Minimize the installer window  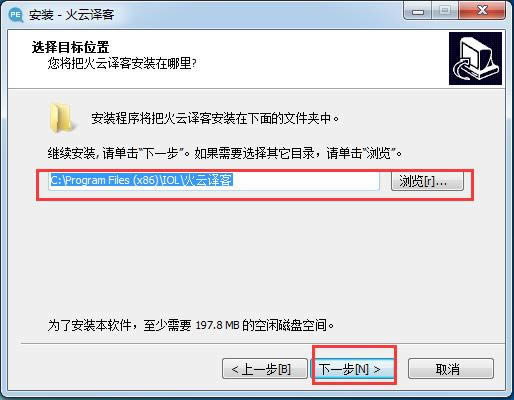point(418,12)
